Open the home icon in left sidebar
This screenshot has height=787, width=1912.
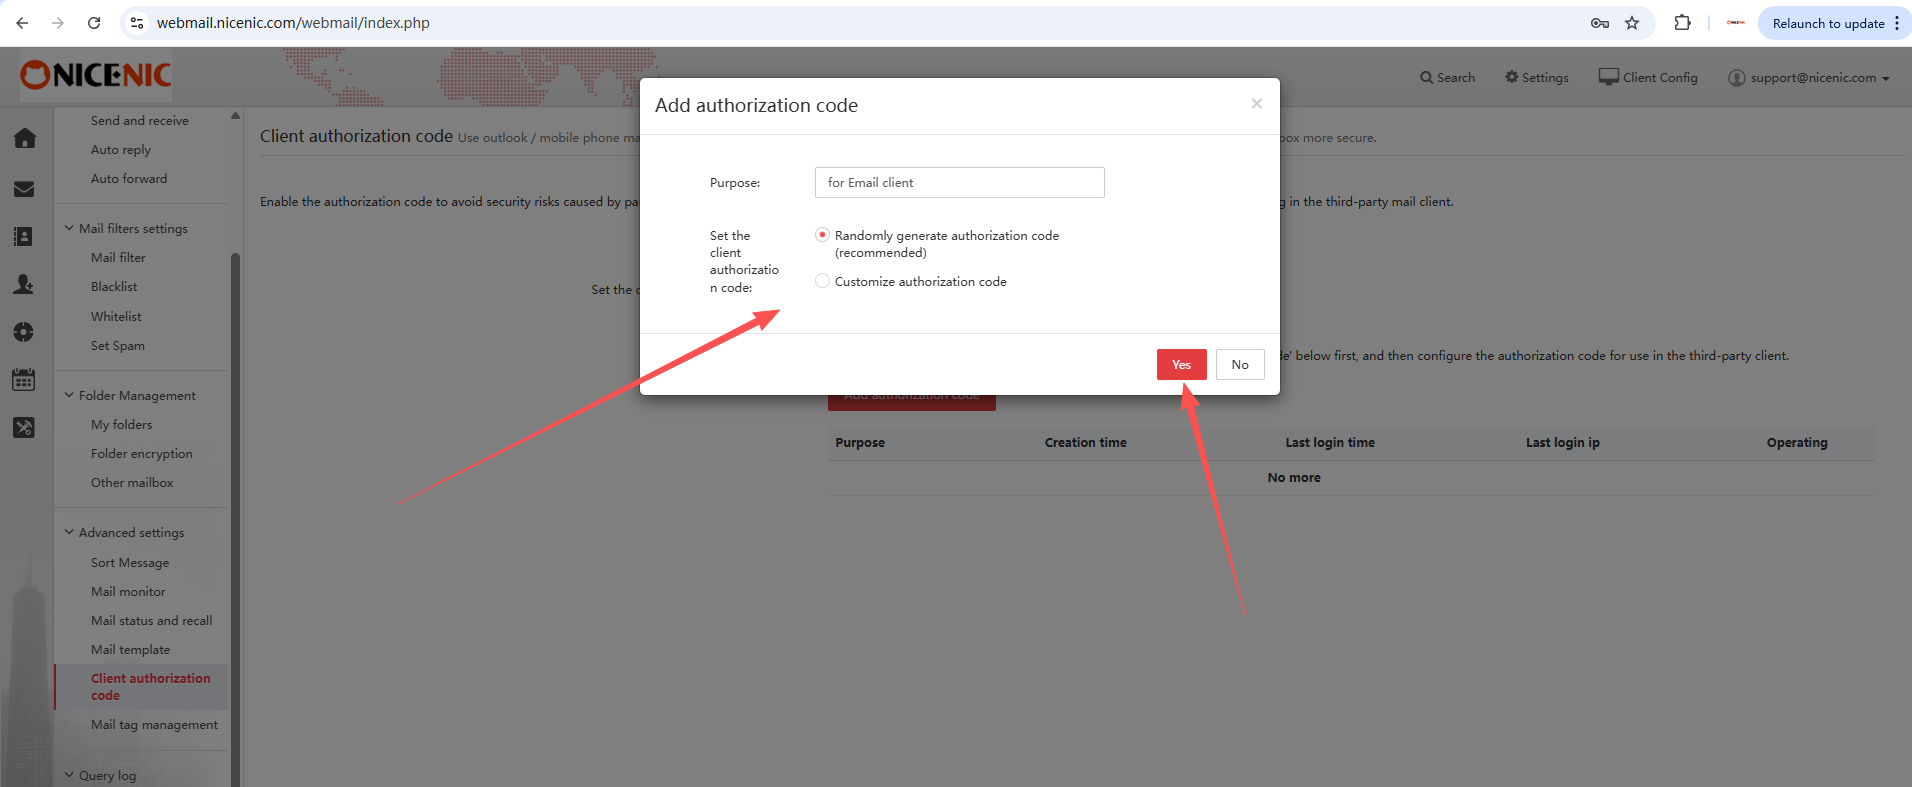(25, 138)
